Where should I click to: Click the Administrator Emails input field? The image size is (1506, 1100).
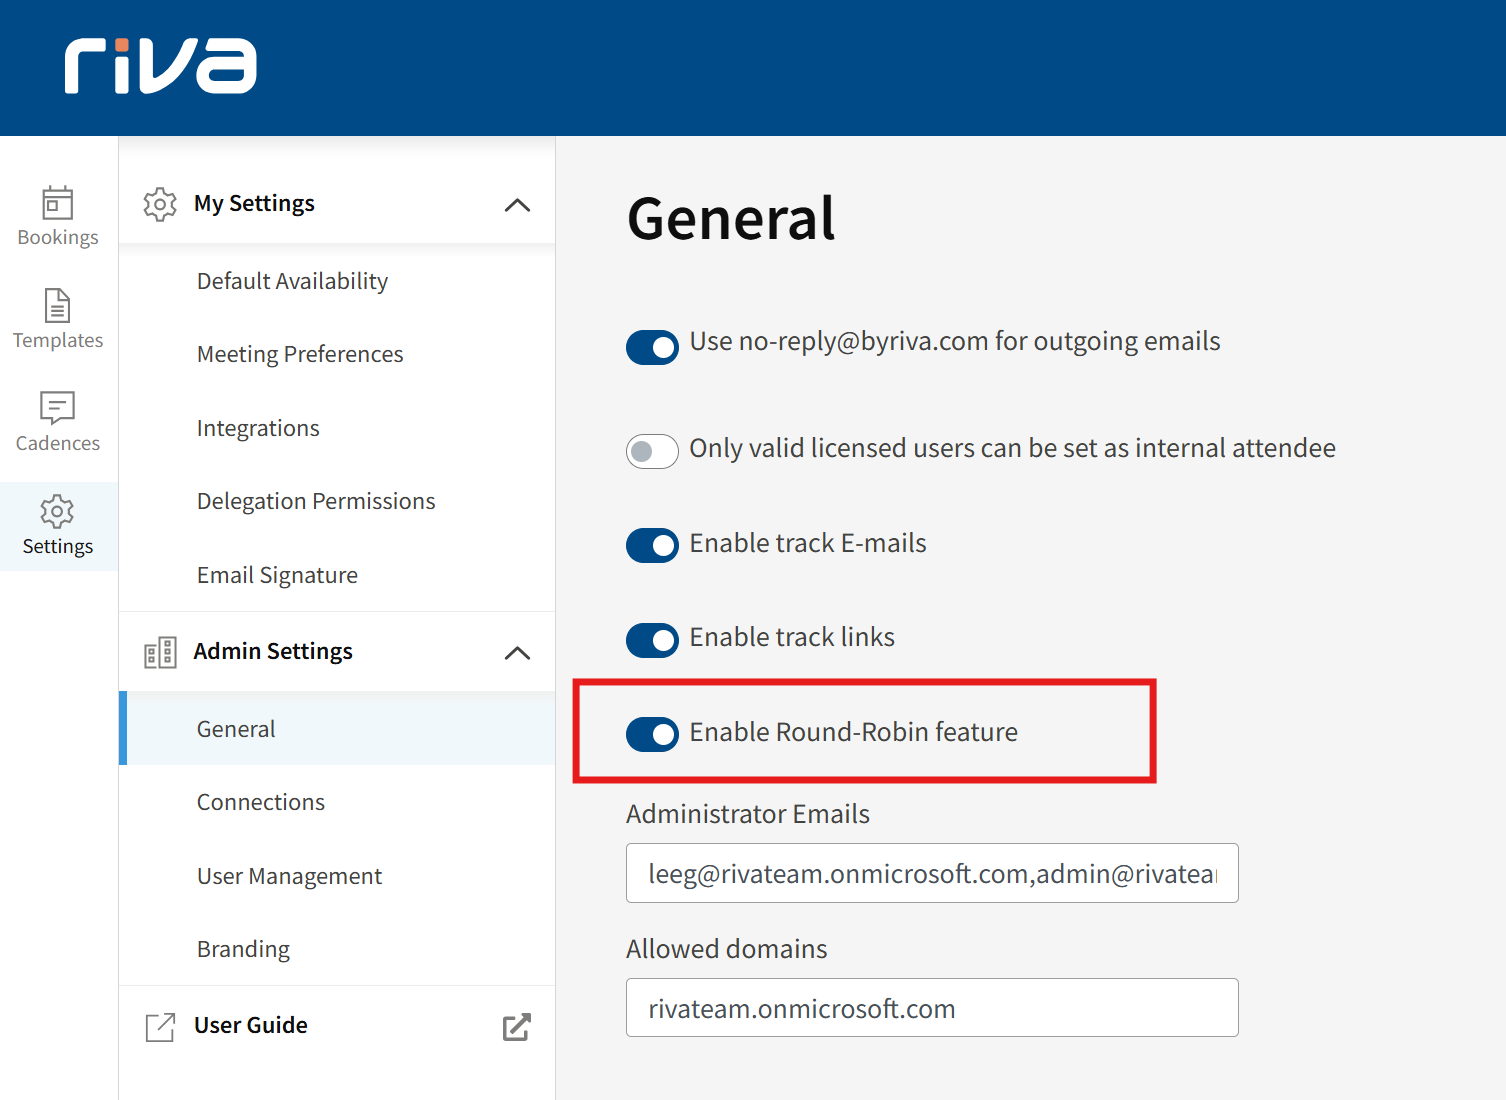click(x=931, y=873)
